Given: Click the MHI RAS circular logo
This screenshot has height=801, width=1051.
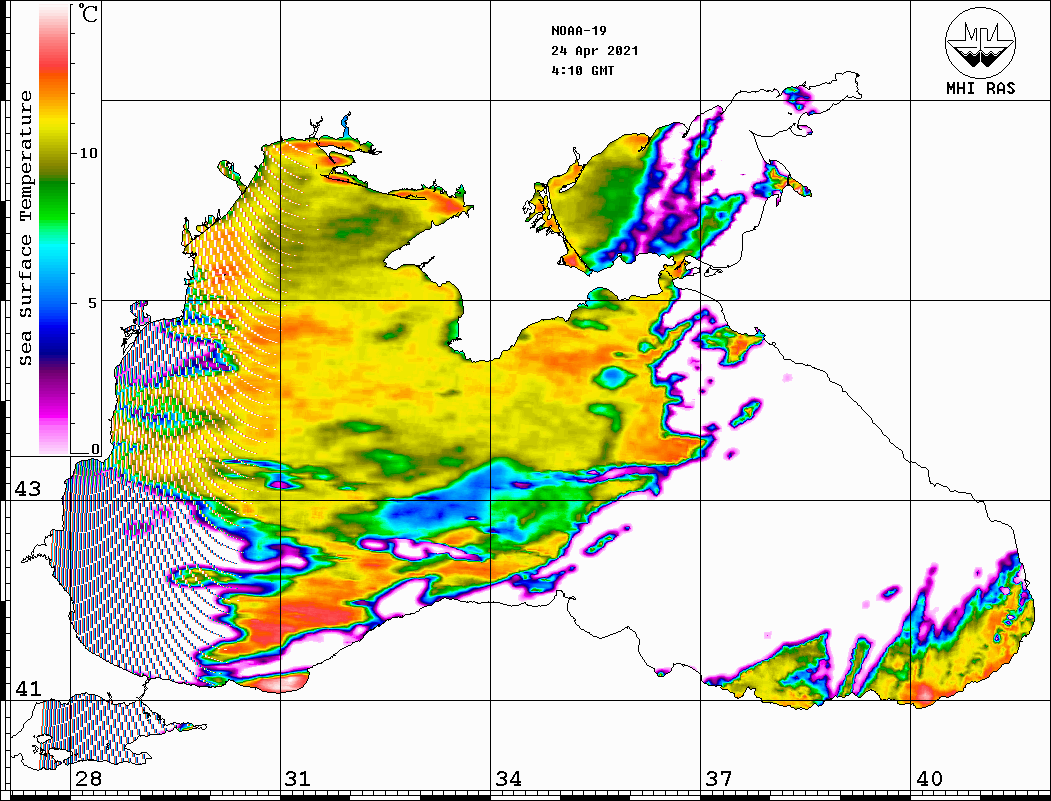Looking at the screenshot, I should (x=981, y=42).
